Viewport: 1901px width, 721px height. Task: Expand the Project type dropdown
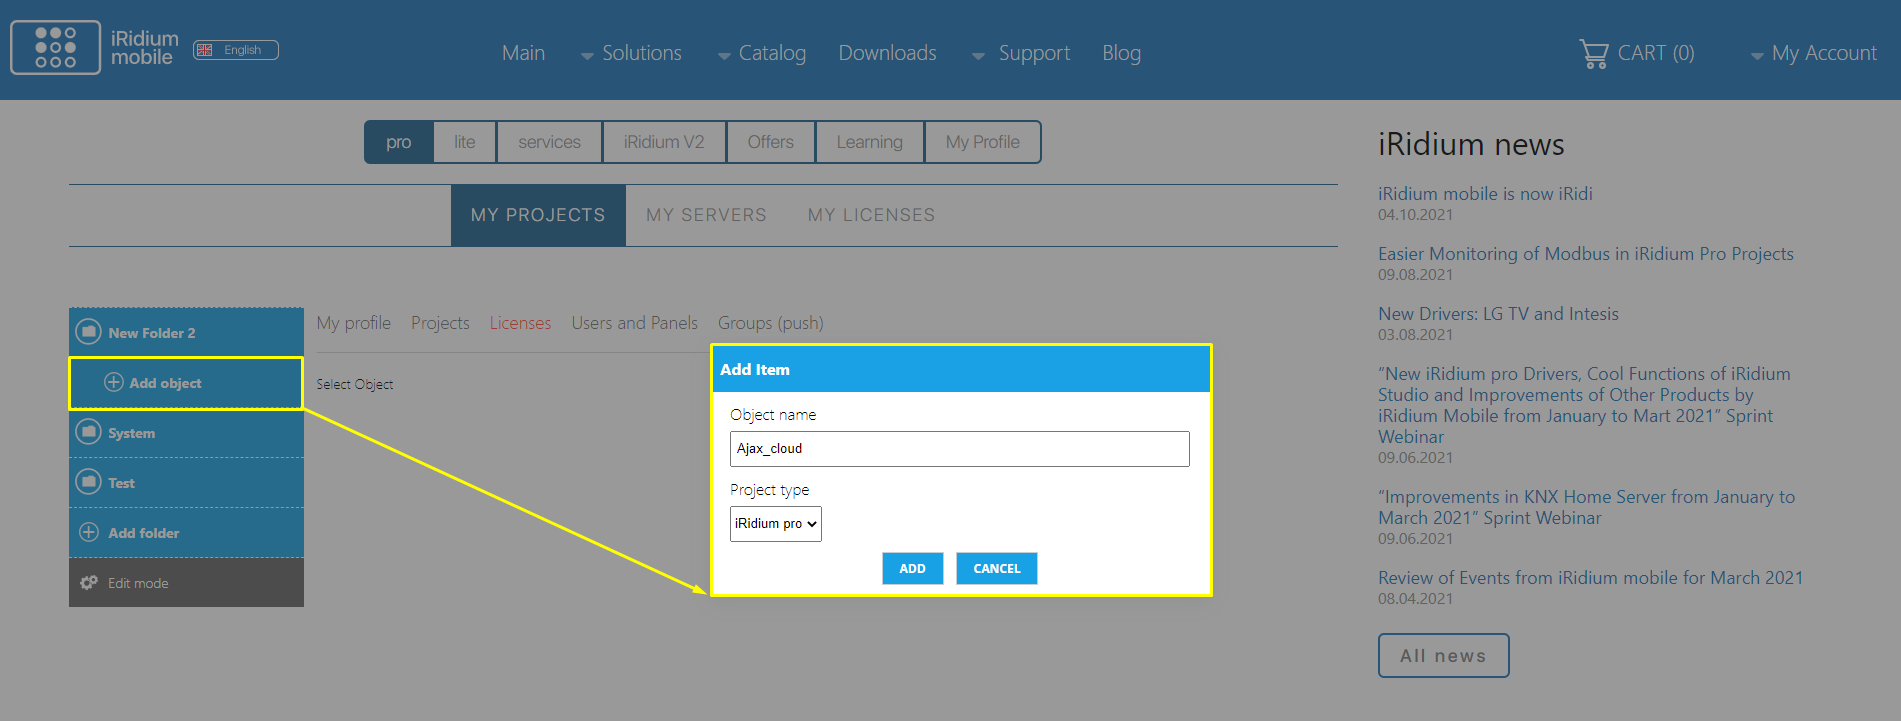click(x=775, y=524)
